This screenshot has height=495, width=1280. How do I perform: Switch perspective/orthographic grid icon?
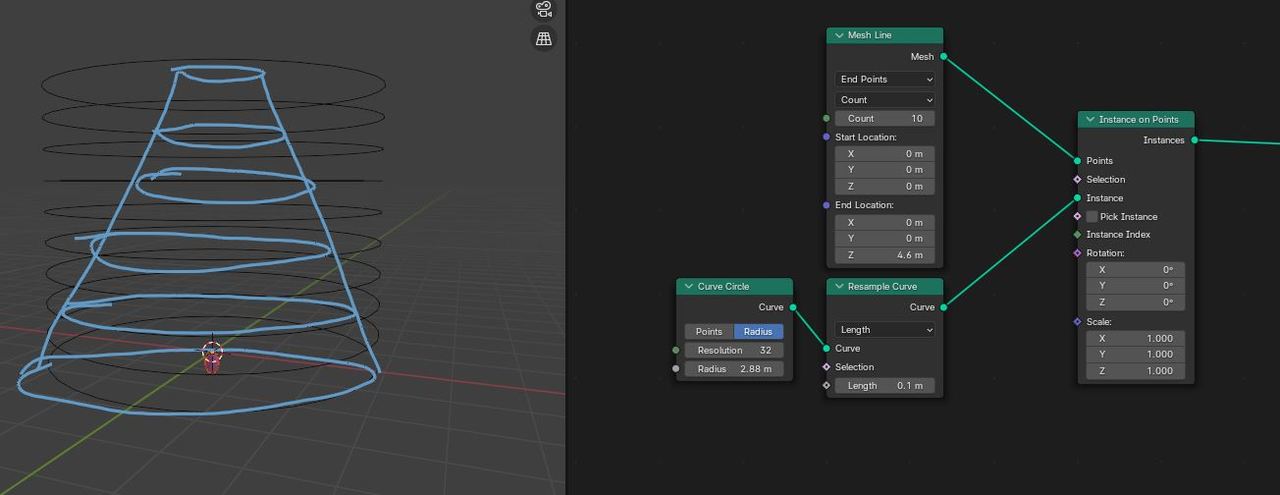[x=544, y=39]
